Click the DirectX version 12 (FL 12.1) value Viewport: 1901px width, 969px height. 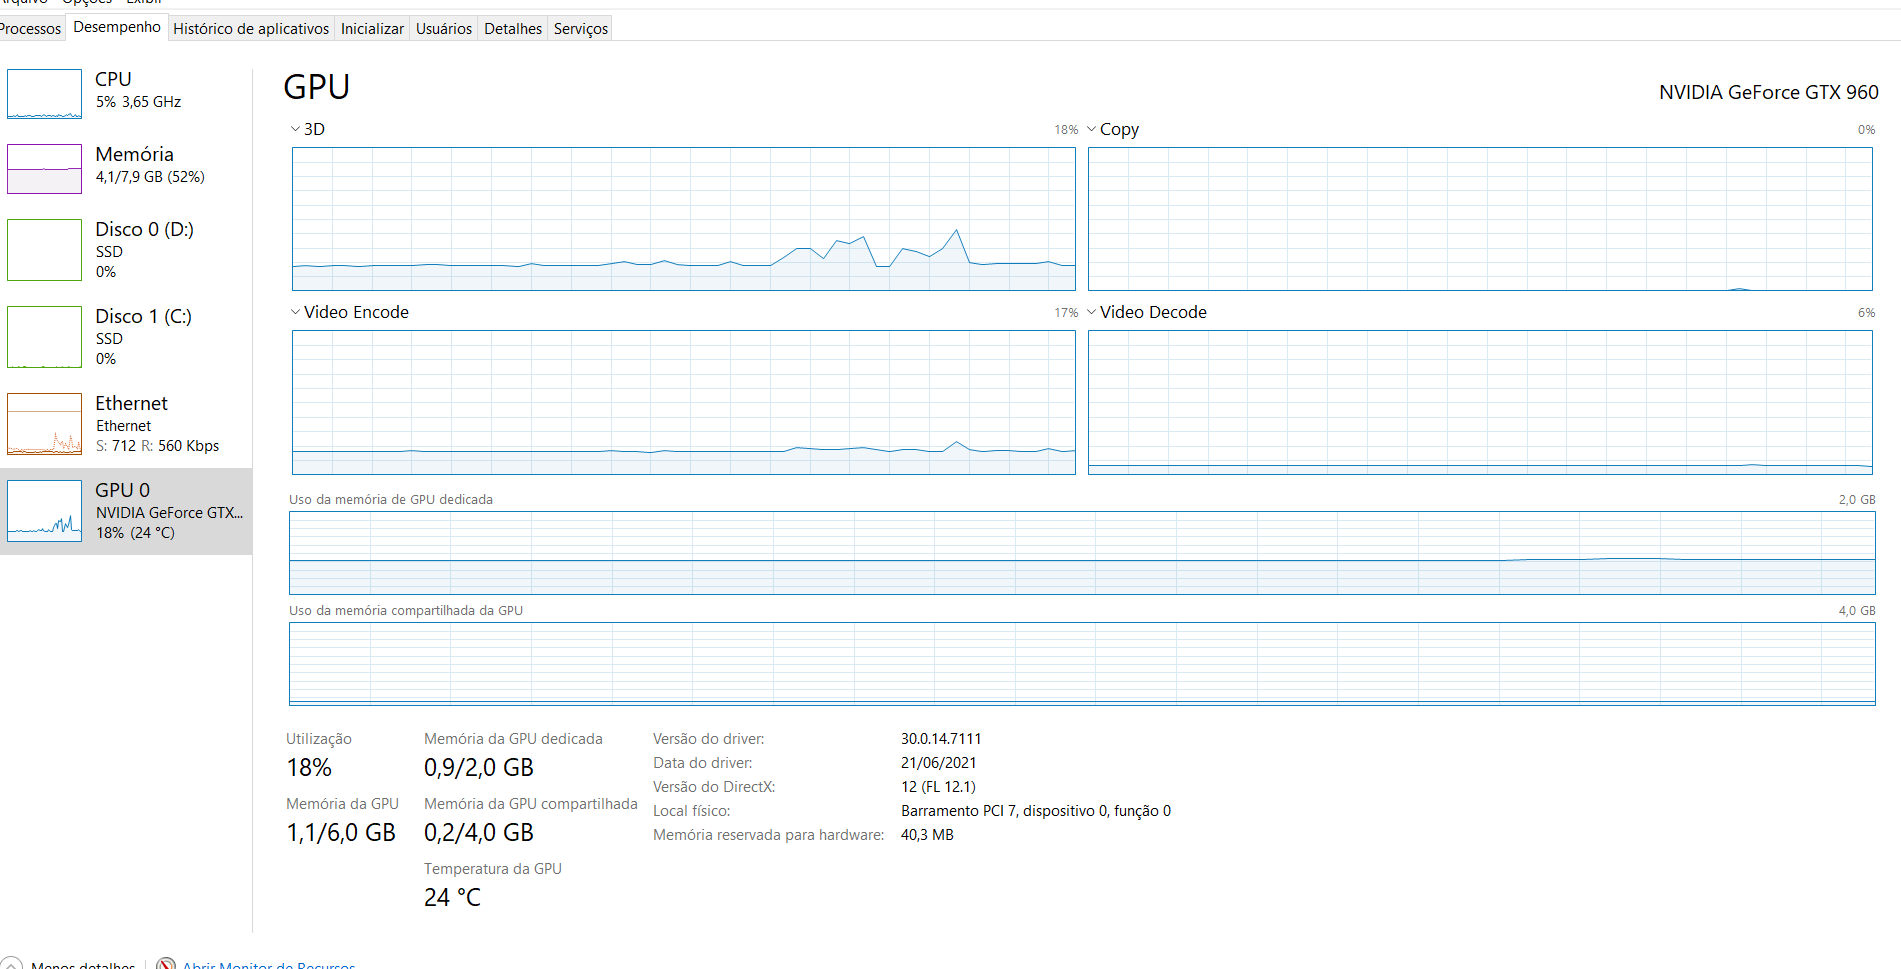point(938,787)
